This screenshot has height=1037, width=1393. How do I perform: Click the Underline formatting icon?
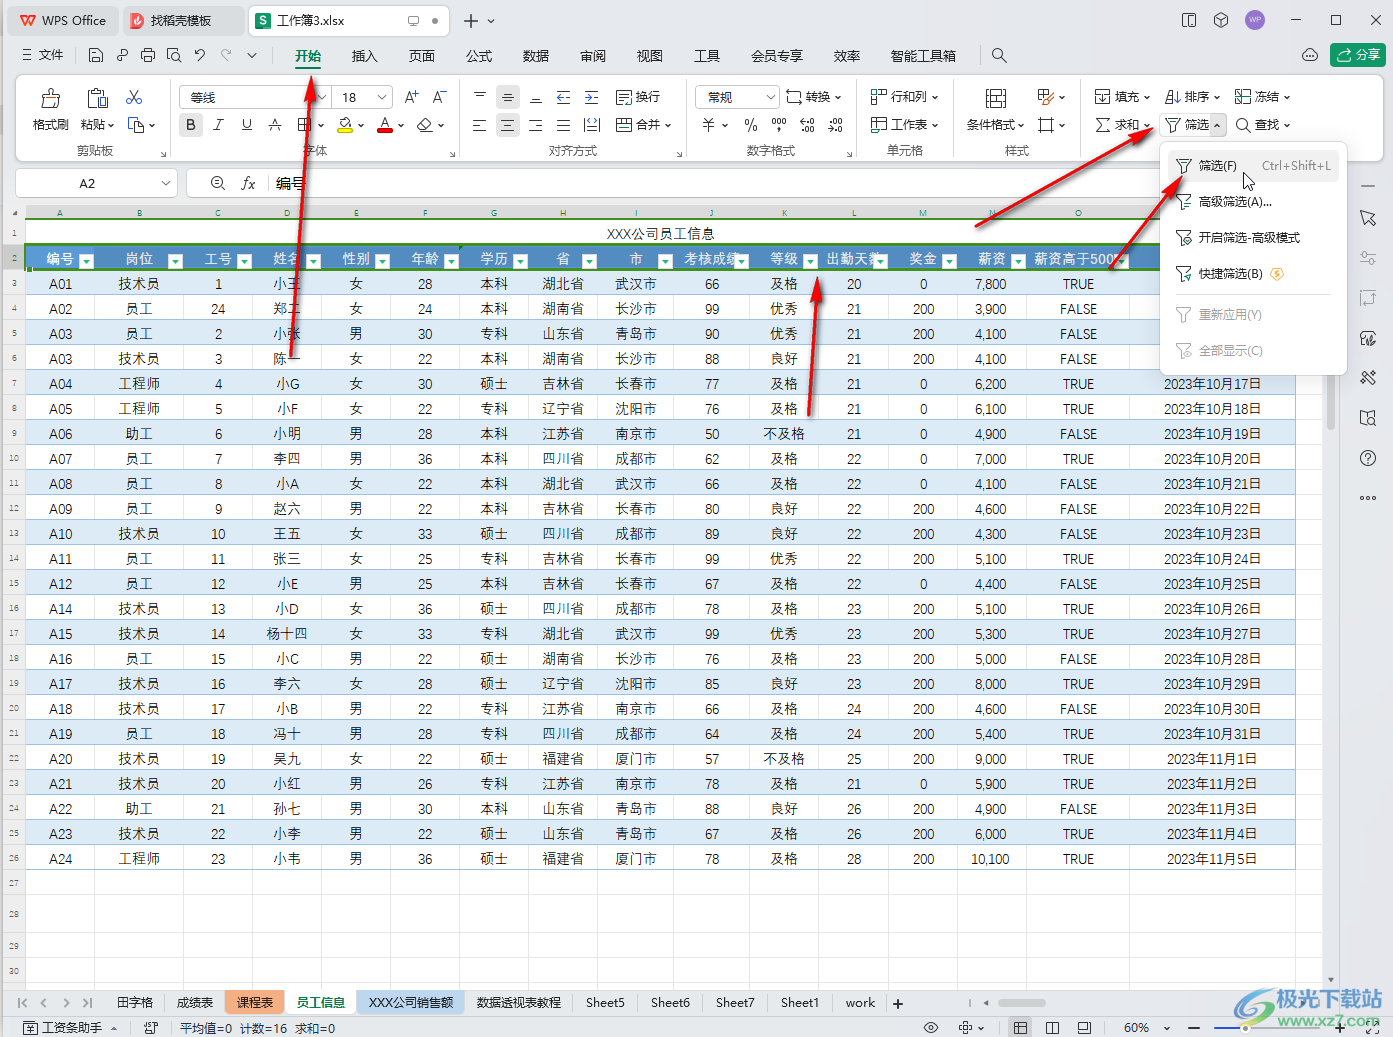pyautogui.click(x=246, y=125)
